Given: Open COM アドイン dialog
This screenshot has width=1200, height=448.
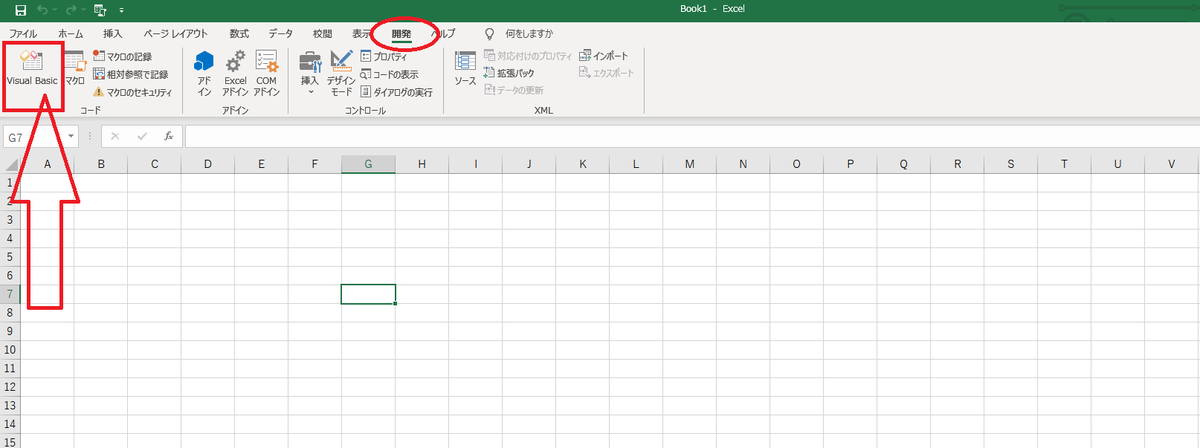Looking at the screenshot, I should pos(266,72).
